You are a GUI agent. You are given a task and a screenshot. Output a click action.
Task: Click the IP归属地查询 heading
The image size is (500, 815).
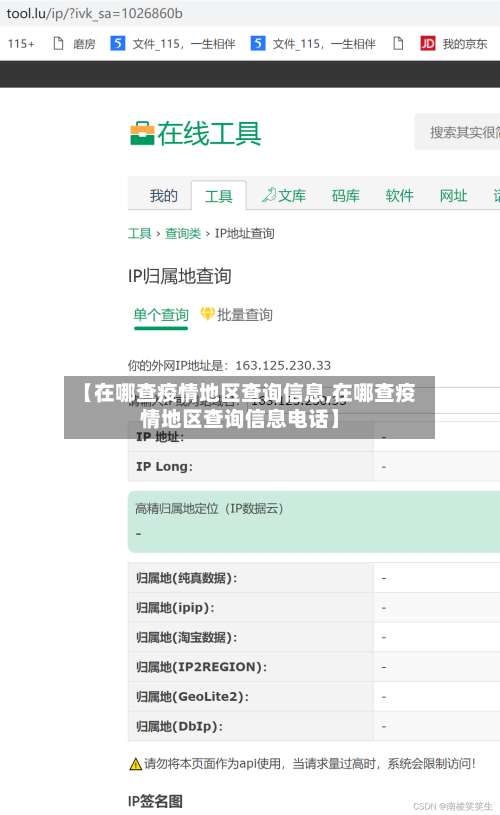click(x=179, y=276)
